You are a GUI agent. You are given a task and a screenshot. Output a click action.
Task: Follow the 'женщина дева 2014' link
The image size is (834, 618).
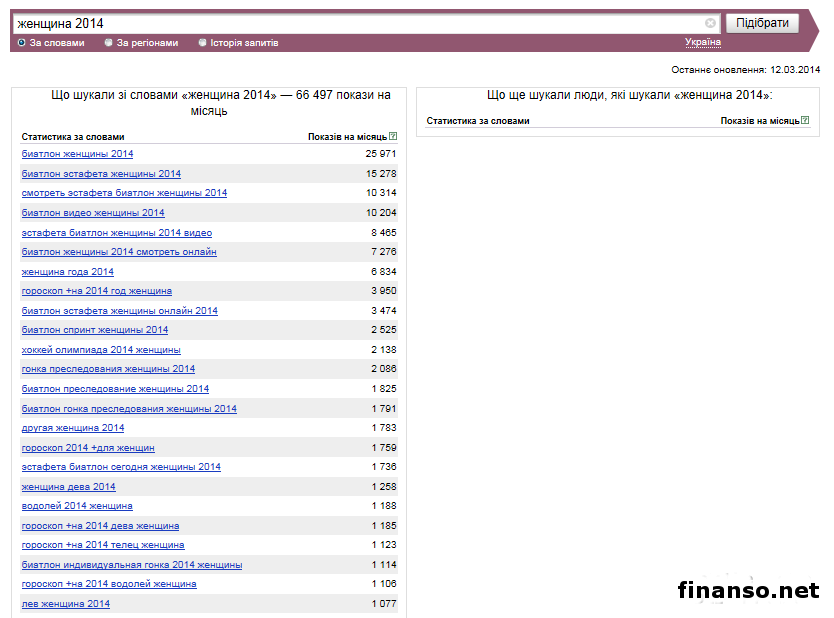click(68, 487)
